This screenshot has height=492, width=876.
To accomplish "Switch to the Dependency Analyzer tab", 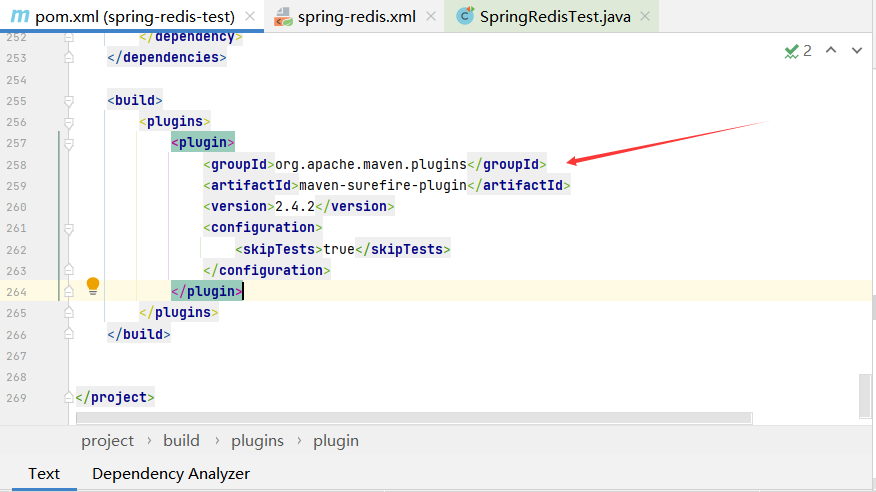I will [x=171, y=474].
